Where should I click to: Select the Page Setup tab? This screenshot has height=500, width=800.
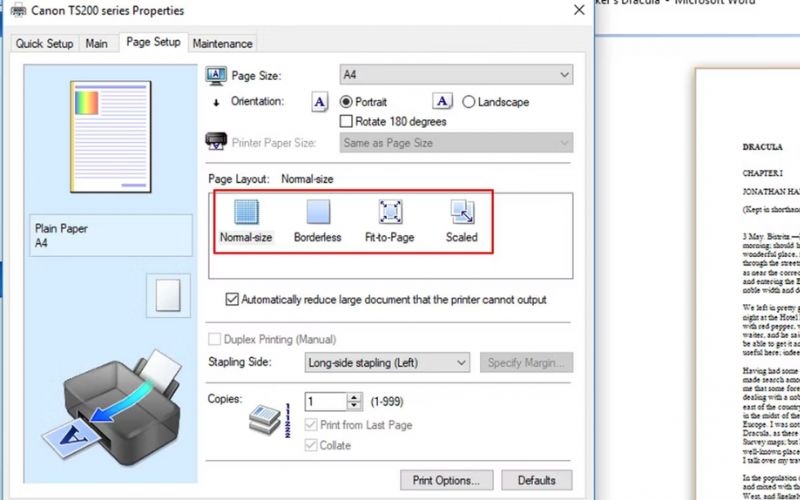154,42
